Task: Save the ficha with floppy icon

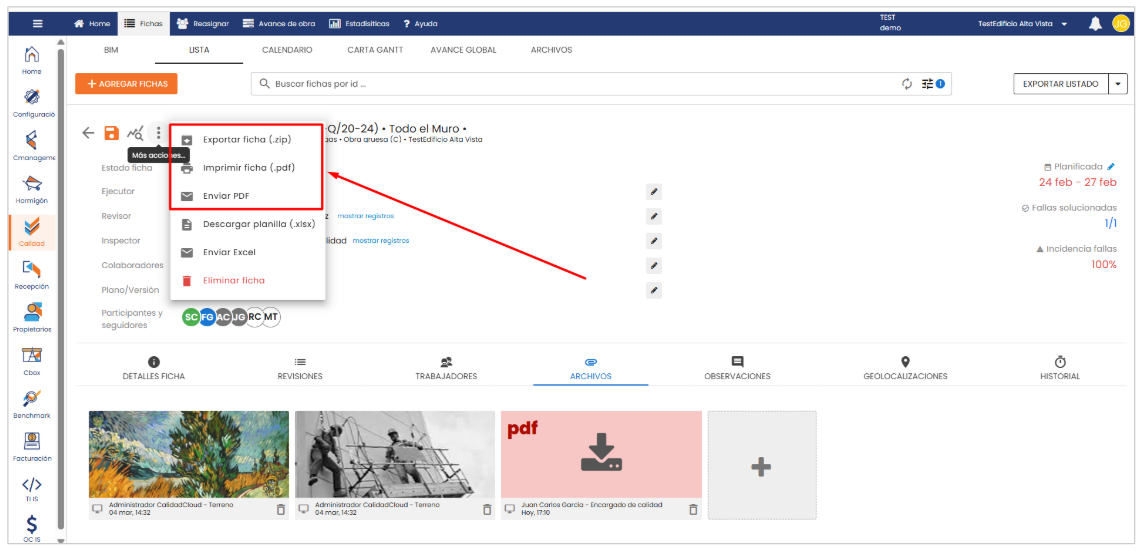Action: point(111,133)
